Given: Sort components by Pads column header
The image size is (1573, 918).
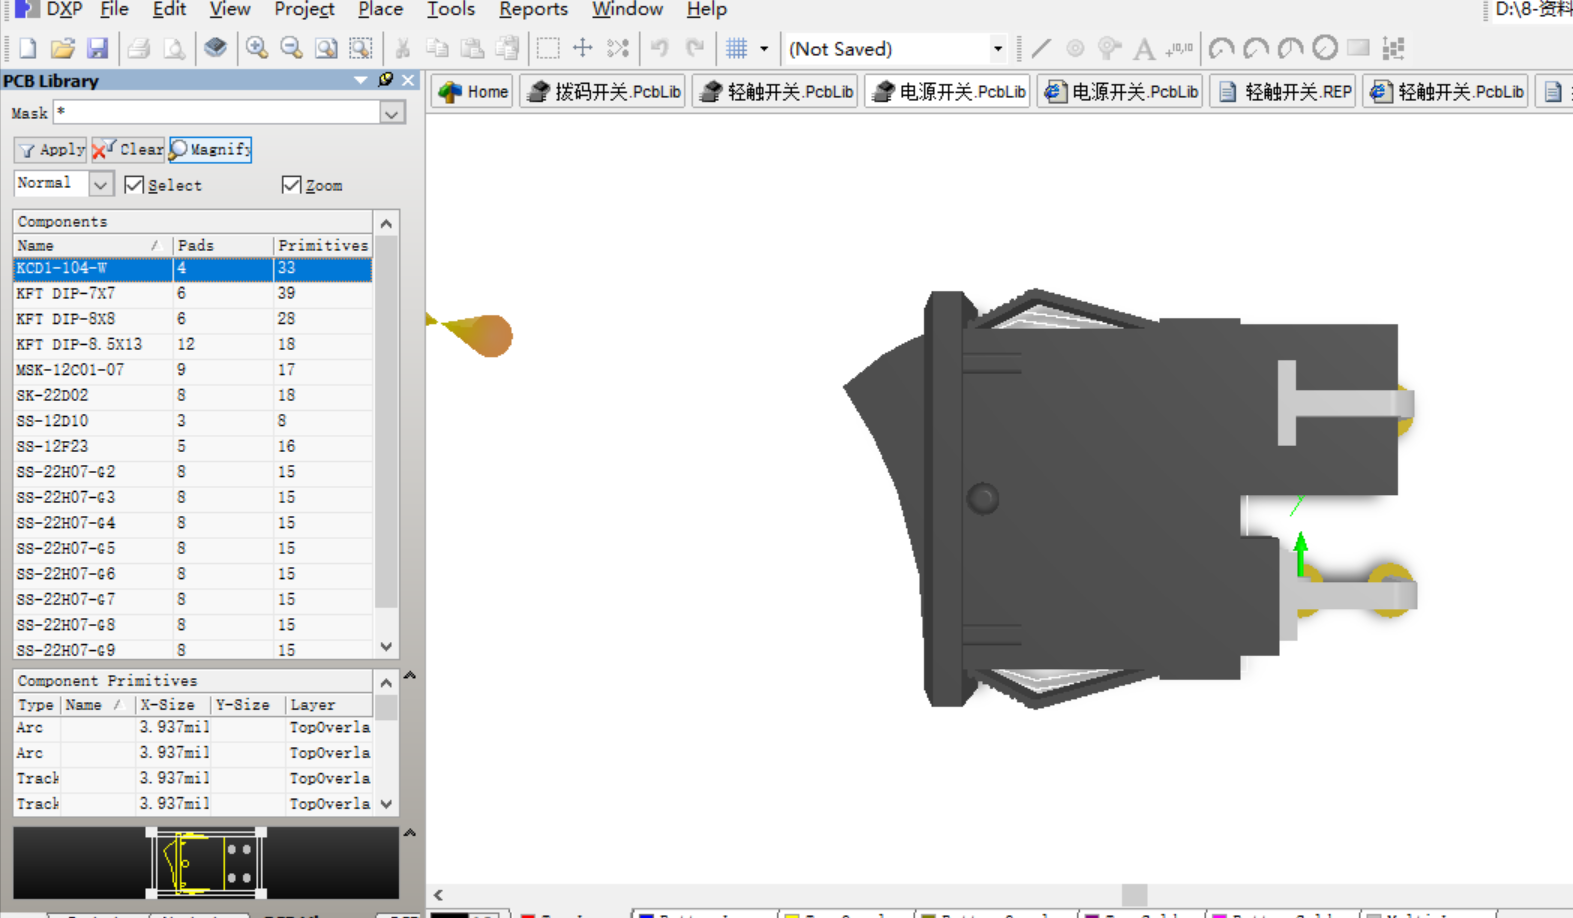Looking at the screenshot, I should click(223, 245).
